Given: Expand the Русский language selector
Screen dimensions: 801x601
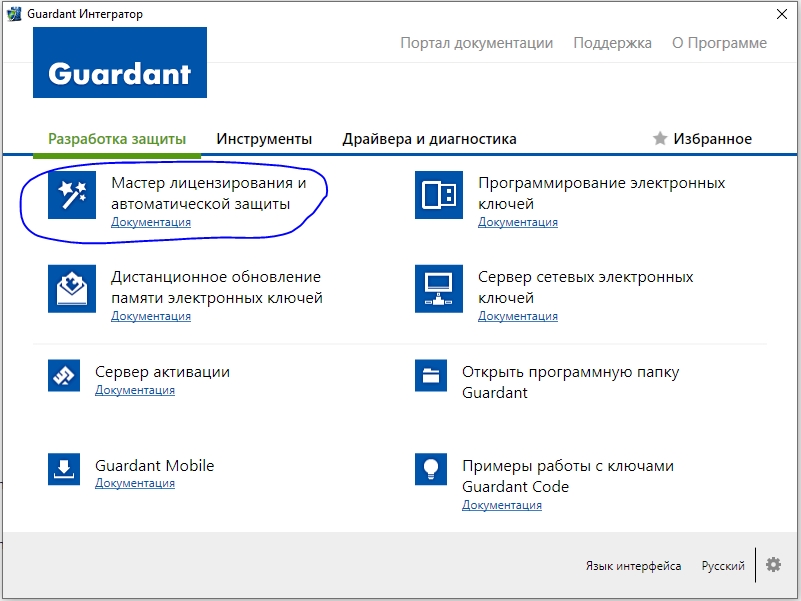Looking at the screenshot, I should (x=723, y=566).
